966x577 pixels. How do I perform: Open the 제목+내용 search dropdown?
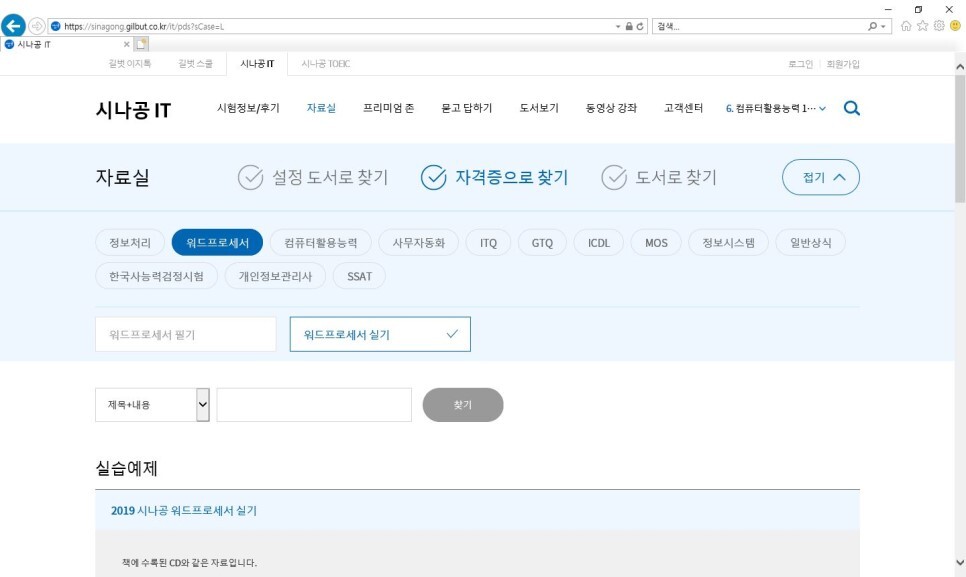(x=152, y=405)
